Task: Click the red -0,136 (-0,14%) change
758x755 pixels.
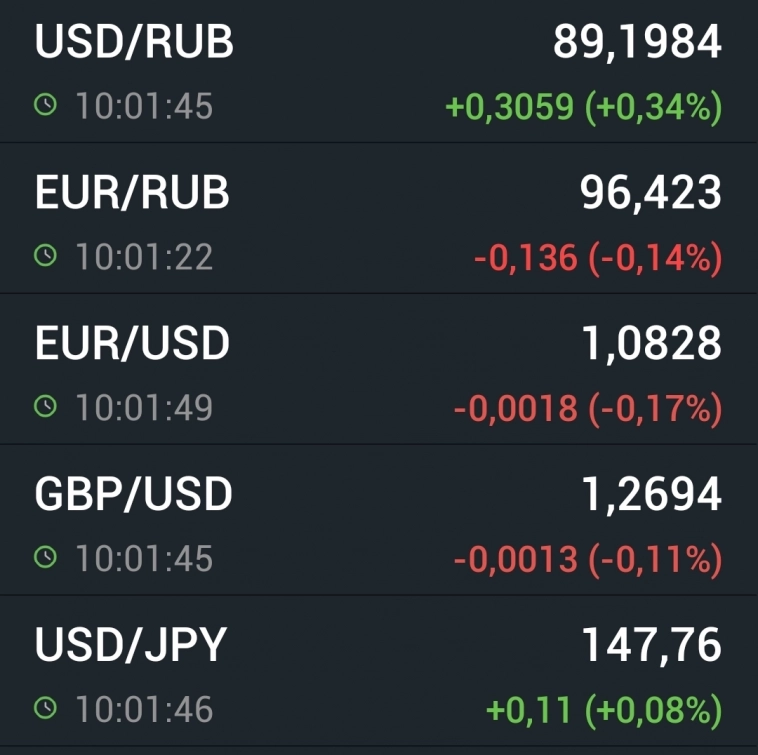Action: (597, 258)
